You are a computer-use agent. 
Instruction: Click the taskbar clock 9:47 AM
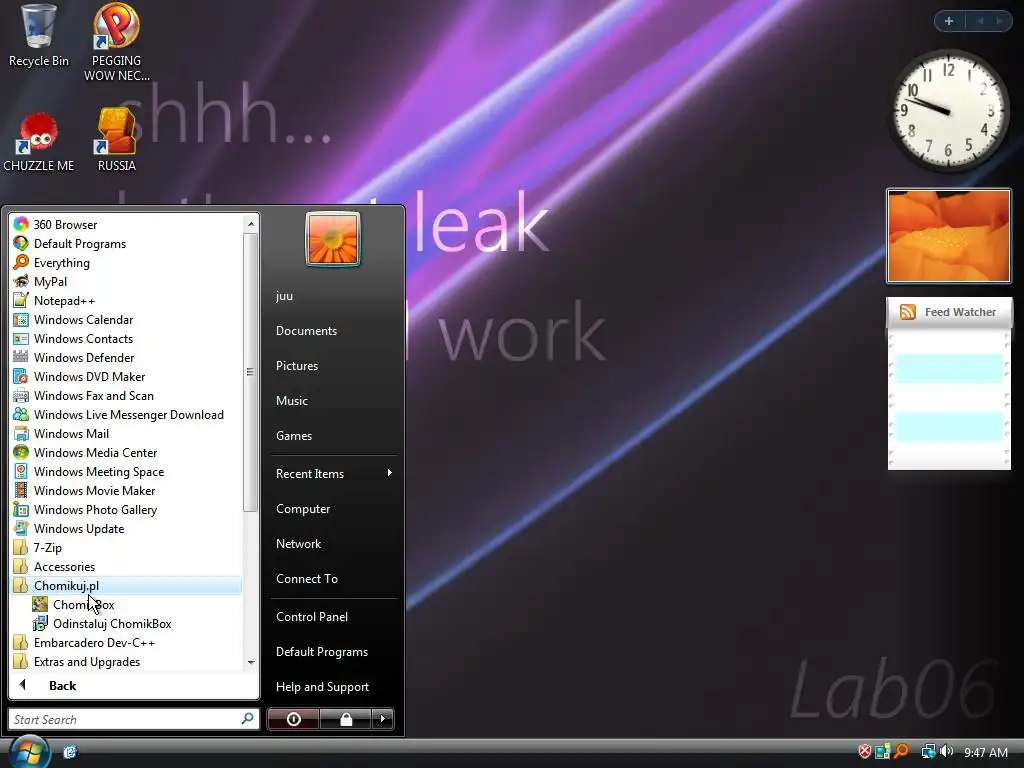(x=985, y=752)
